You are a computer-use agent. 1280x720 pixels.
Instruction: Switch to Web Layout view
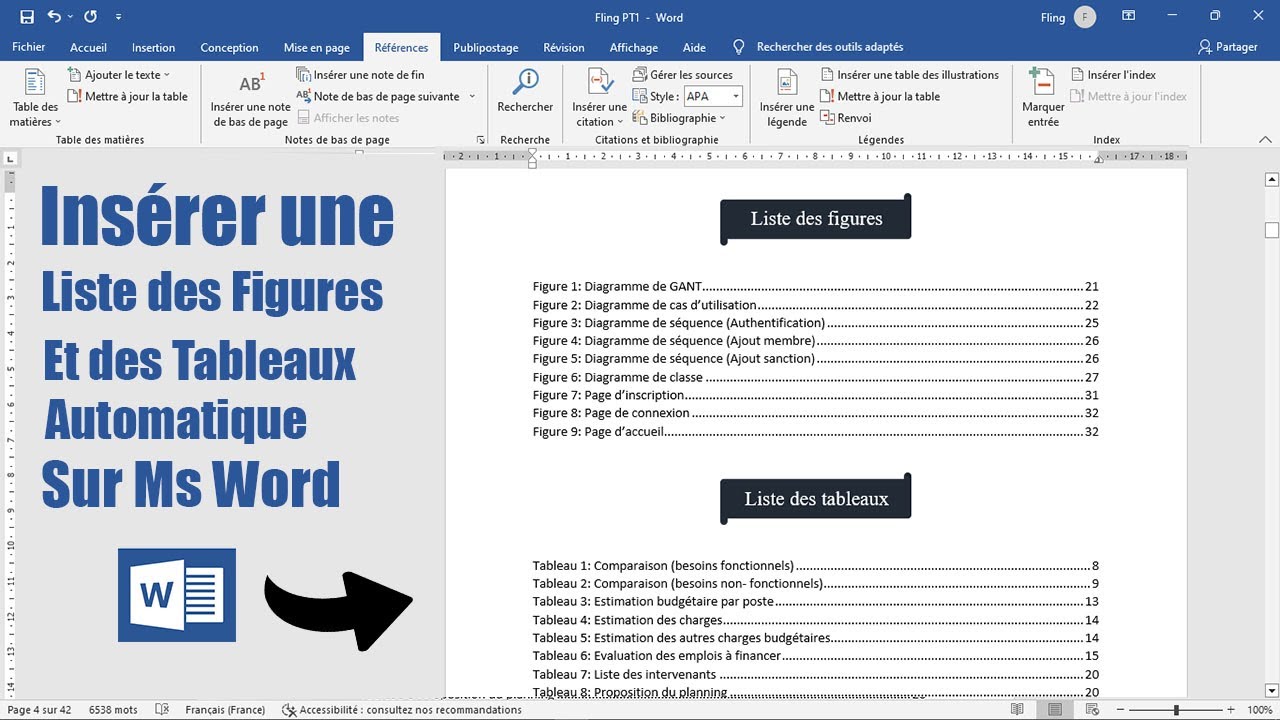pos(1091,710)
